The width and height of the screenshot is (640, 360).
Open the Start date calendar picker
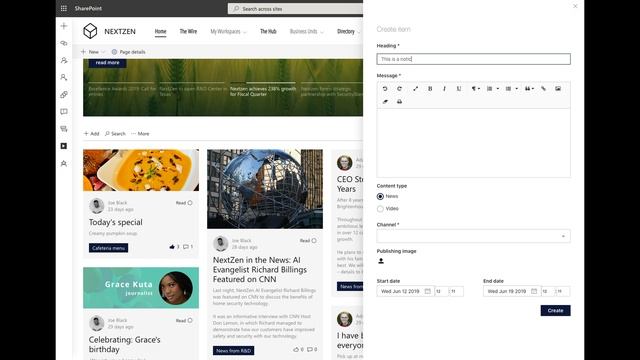click(x=428, y=291)
